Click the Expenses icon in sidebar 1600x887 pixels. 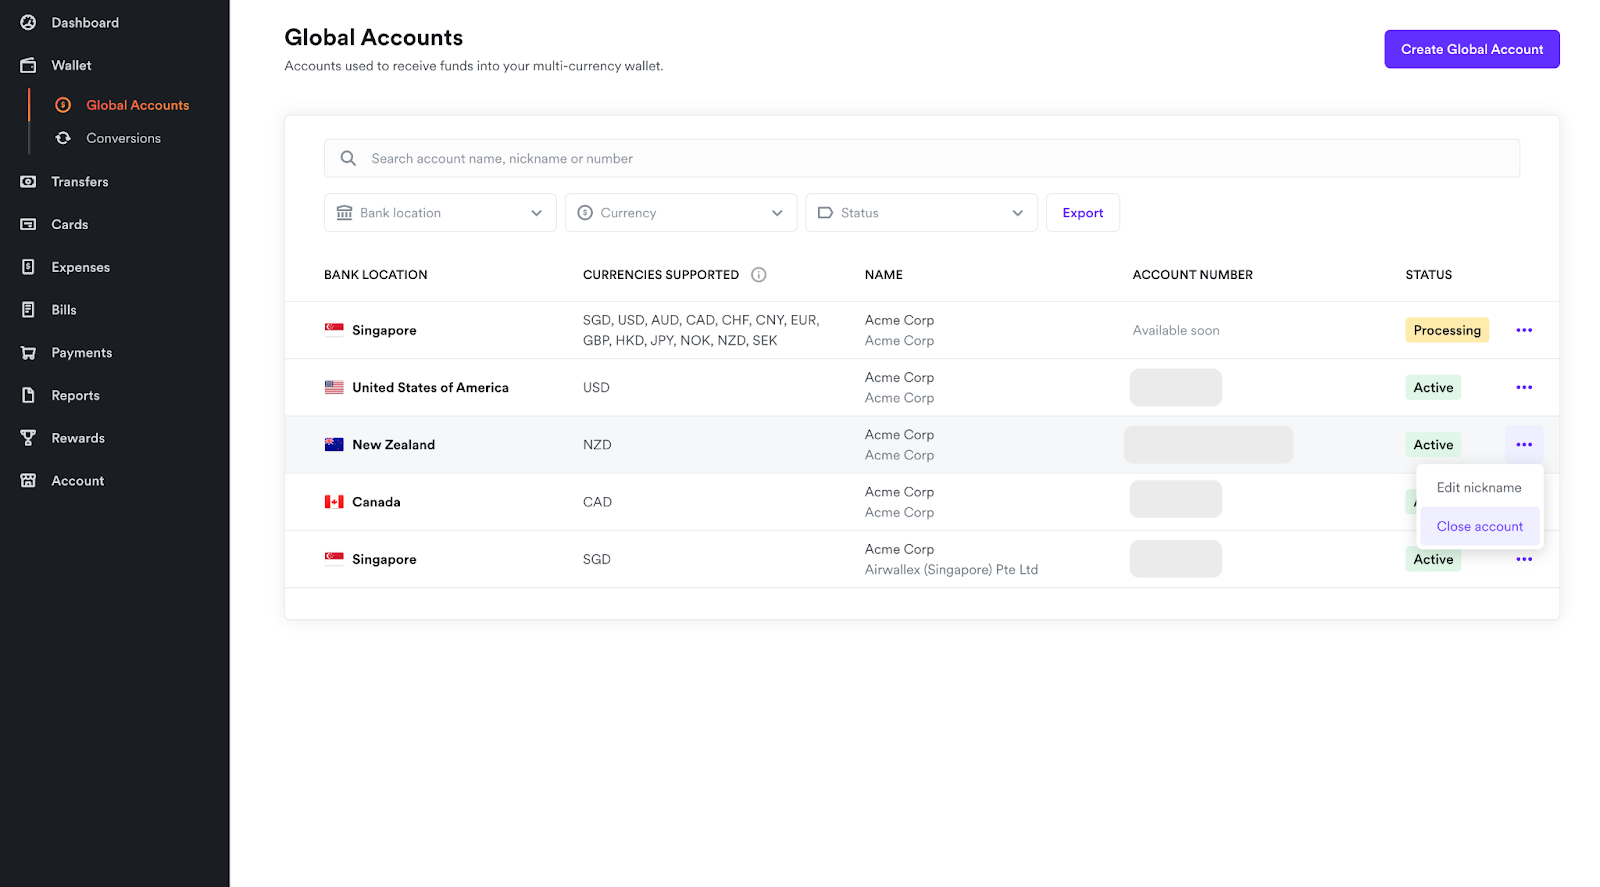click(x=28, y=267)
